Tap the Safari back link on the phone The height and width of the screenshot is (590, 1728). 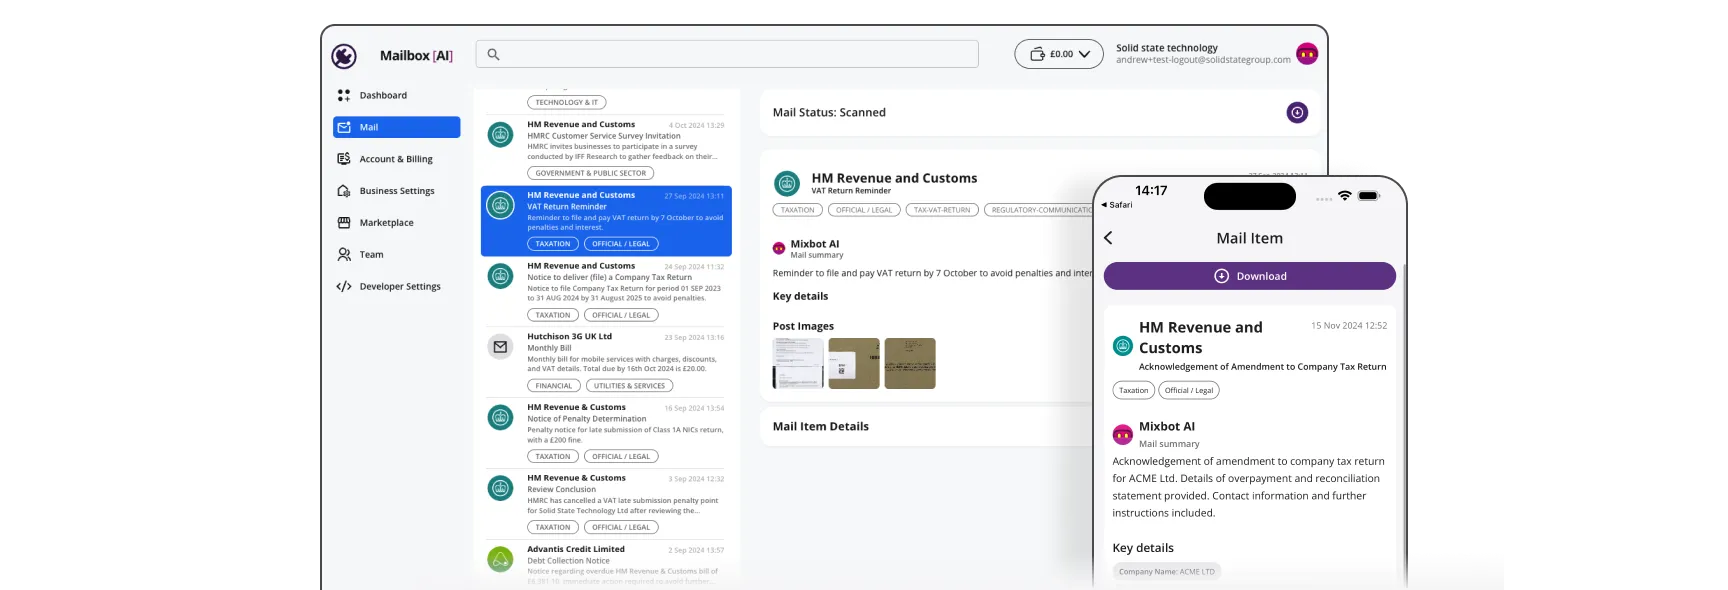click(x=1118, y=205)
